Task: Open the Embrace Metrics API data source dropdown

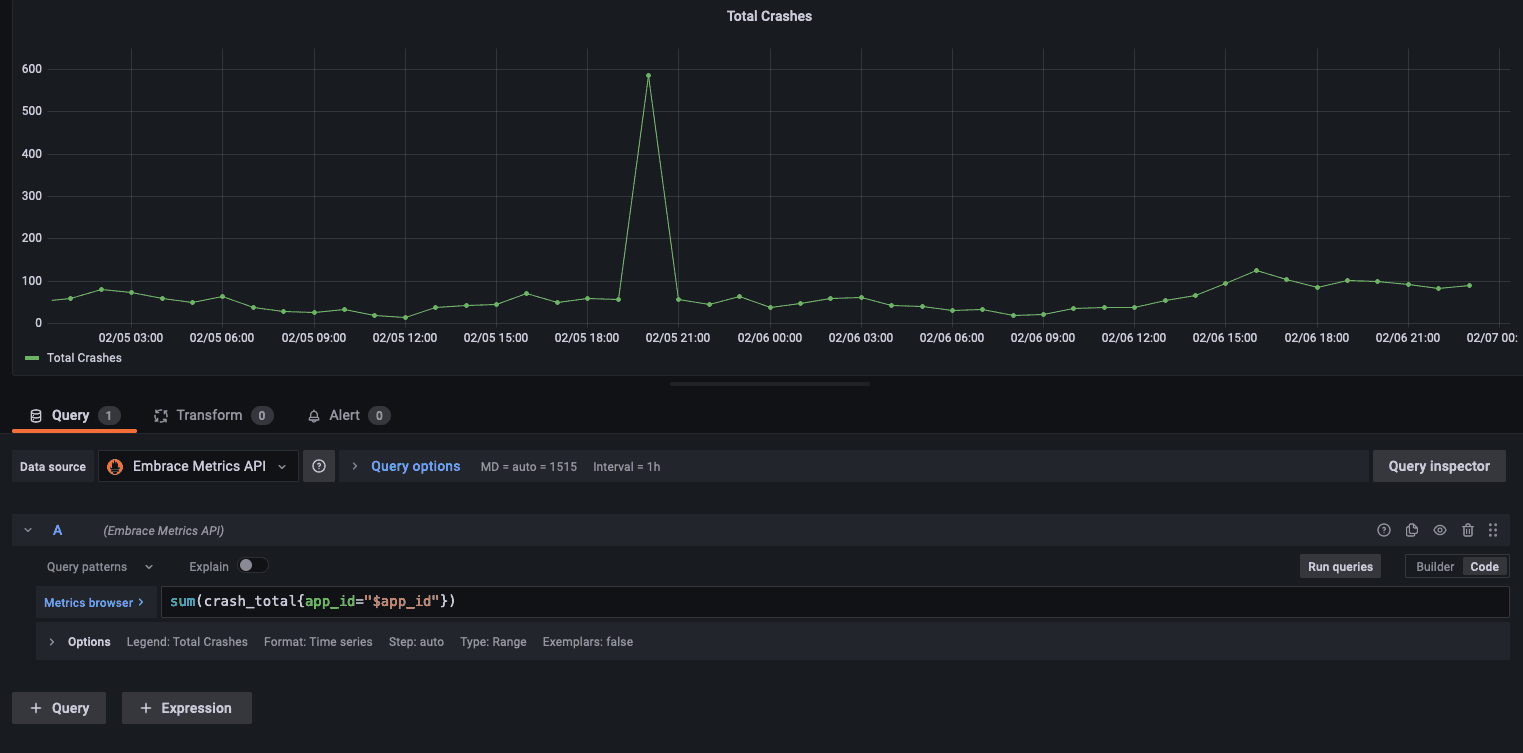Action: (x=283, y=465)
